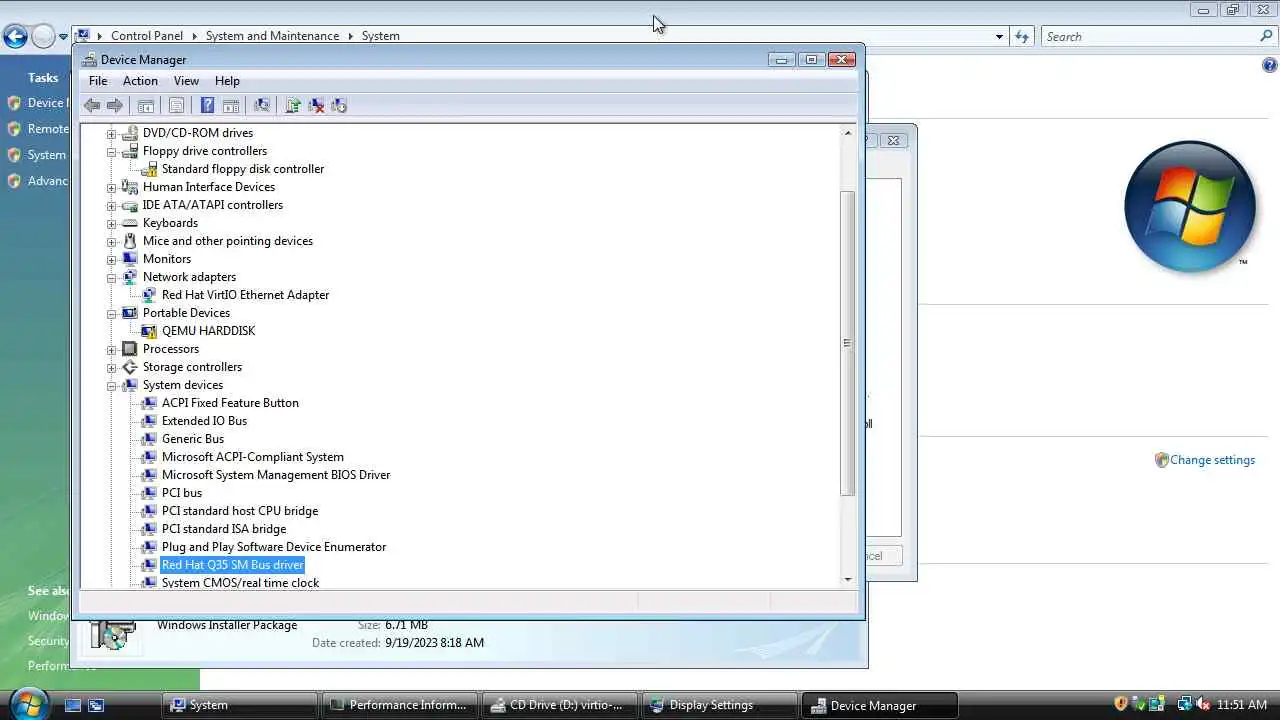This screenshot has height=720, width=1280.
Task: Click the Back arrow in Device Manager toolbar
Action: pos(92,105)
